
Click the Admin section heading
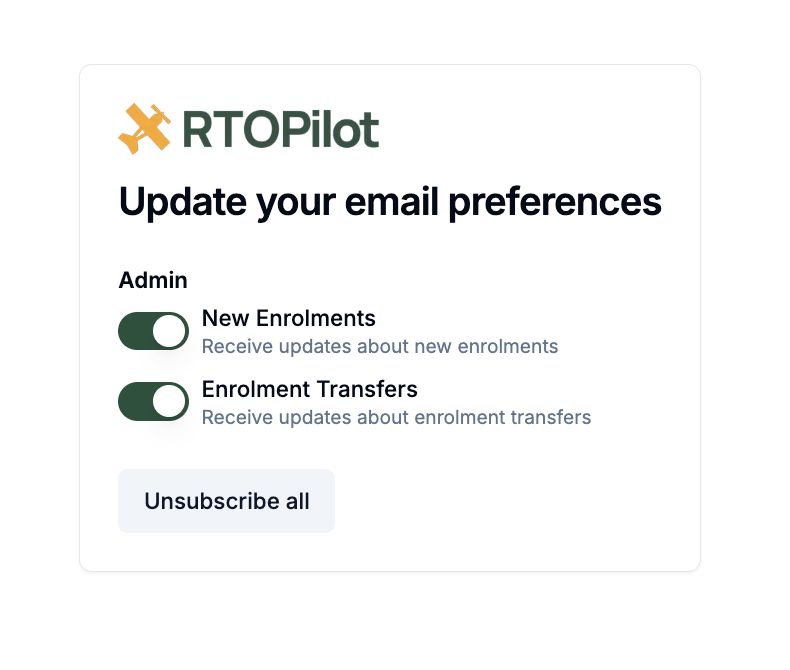(x=153, y=280)
